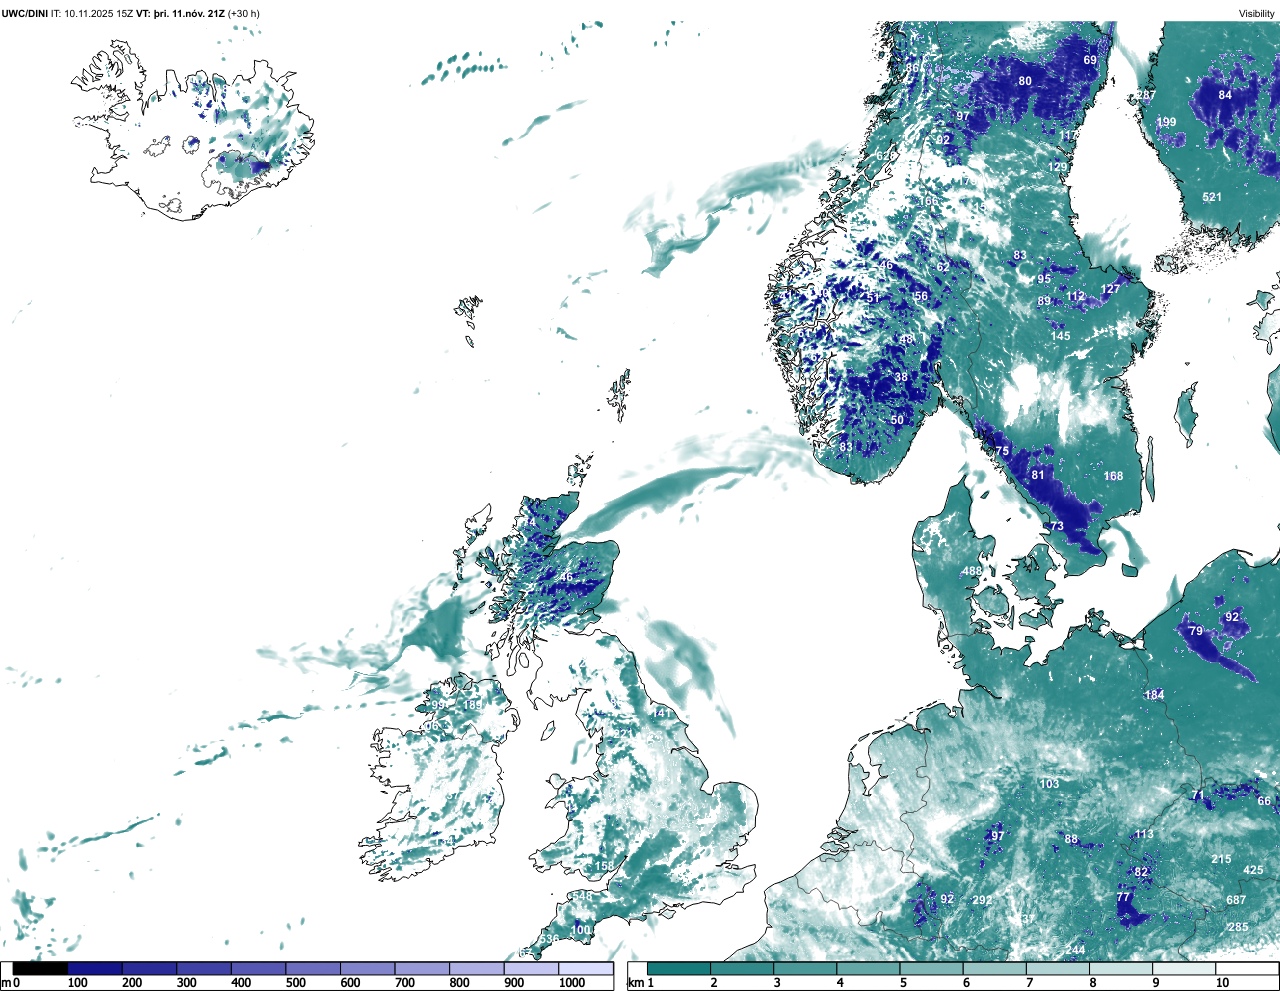Click the black 0–100 m legend swatch
Viewport: 1280px width, 991px height.
(41, 968)
